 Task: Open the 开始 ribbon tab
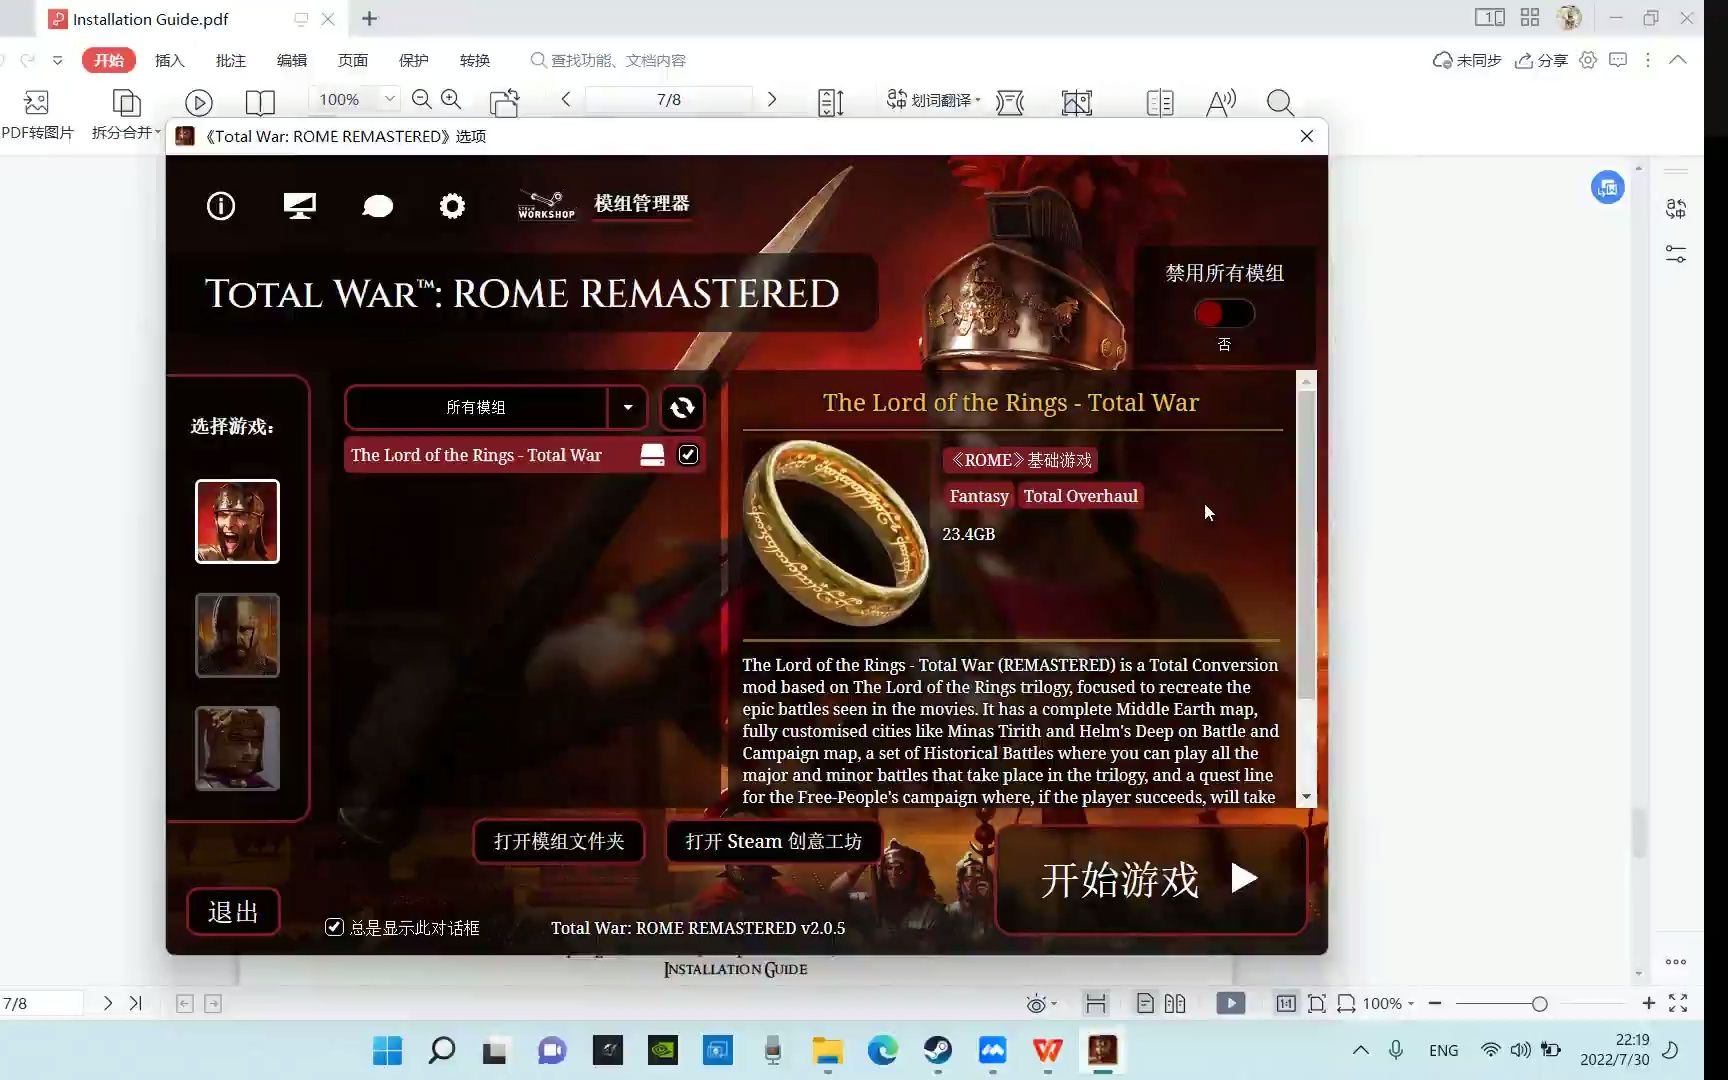tap(109, 60)
